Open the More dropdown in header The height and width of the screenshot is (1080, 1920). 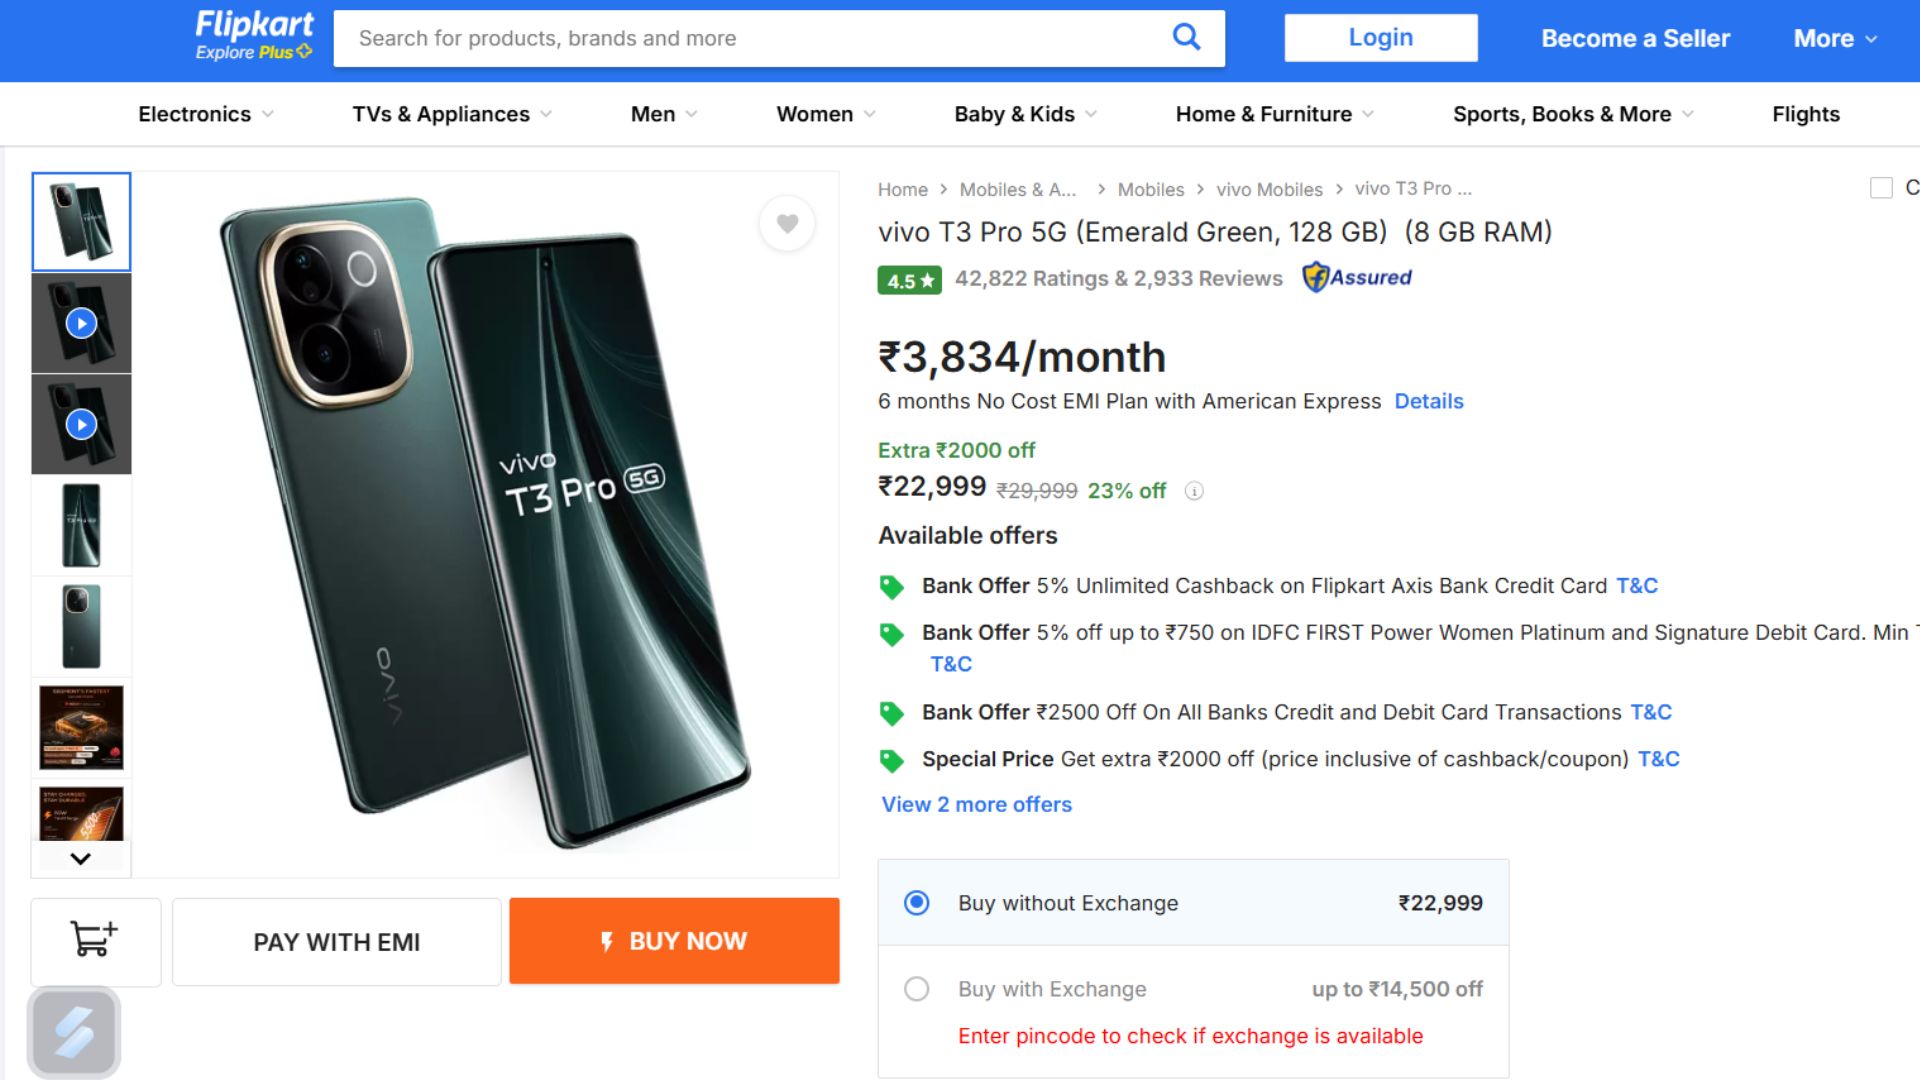click(x=1834, y=38)
